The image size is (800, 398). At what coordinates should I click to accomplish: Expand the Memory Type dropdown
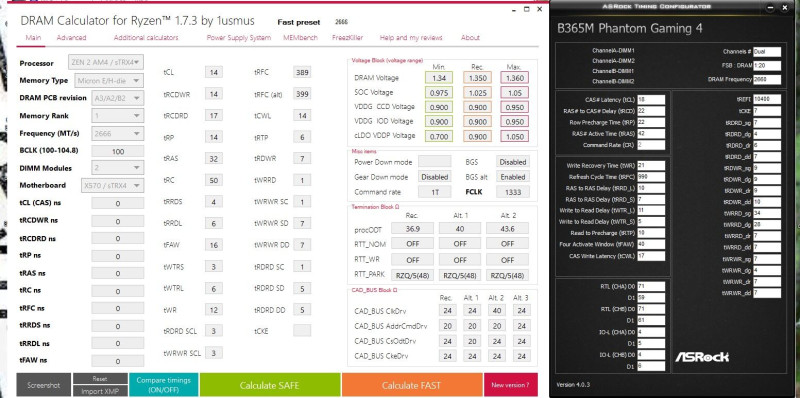[x=109, y=81]
